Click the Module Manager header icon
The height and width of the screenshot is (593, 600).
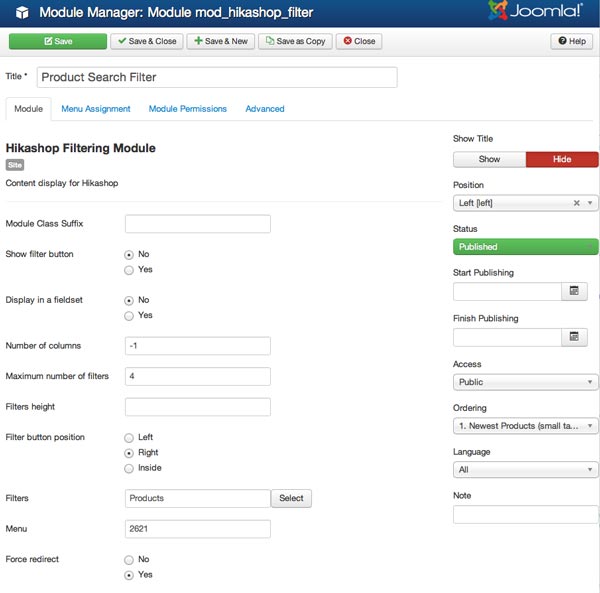18,14
